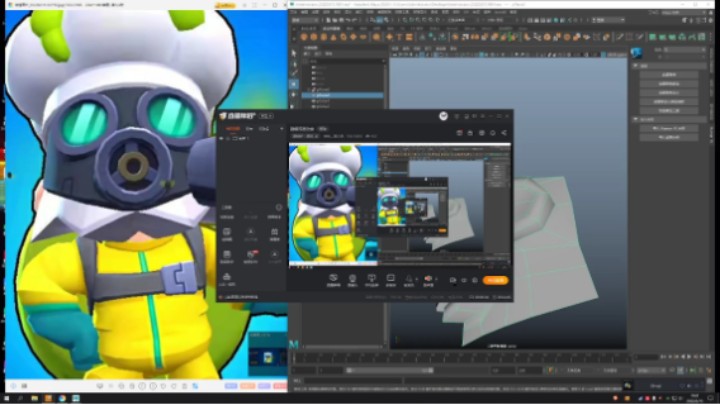Choose the Select arrow tool in Maya's toolbox
720x404 pixels.
click(x=294, y=53)
